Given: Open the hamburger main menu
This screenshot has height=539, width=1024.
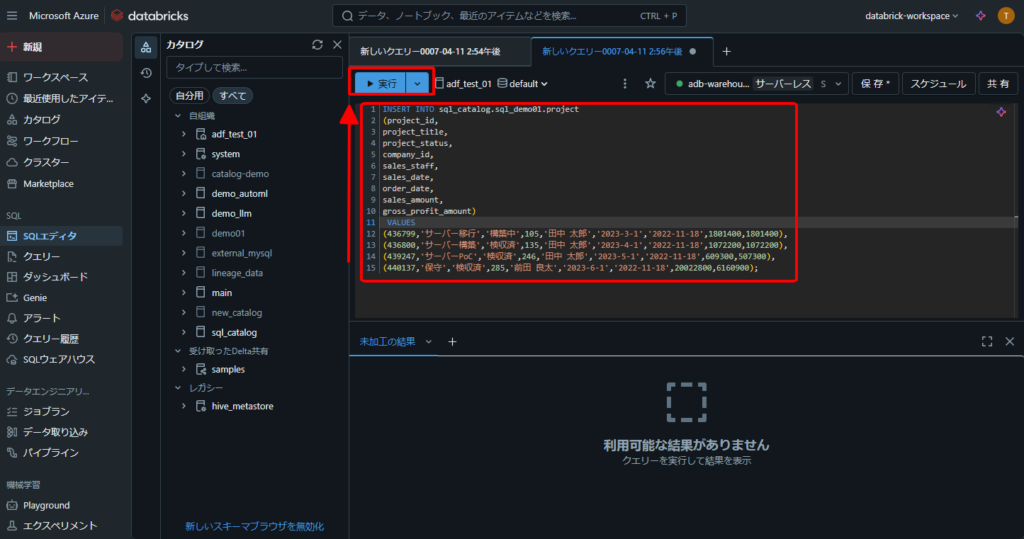Looking at the screenshot, I should pyautogui.click(x=12, y=16).
